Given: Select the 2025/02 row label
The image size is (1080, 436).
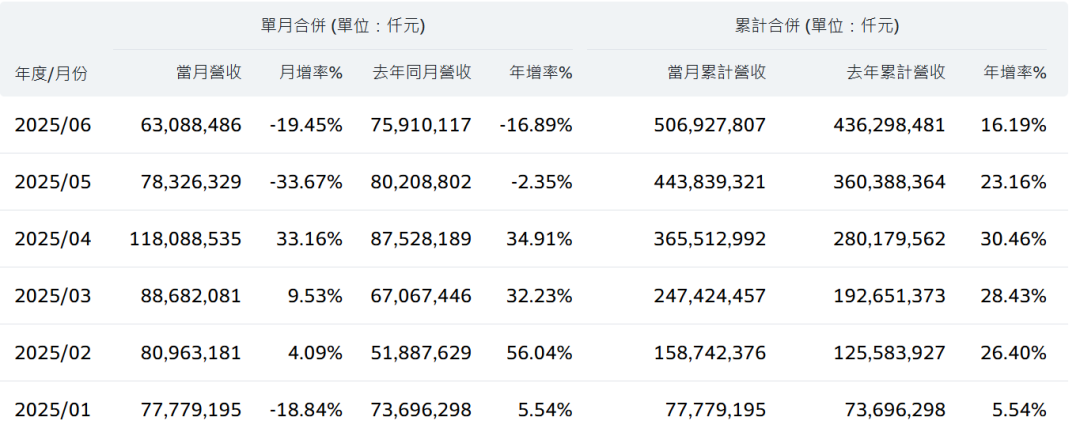Looking at the screenshot, I should coord(53,353).
